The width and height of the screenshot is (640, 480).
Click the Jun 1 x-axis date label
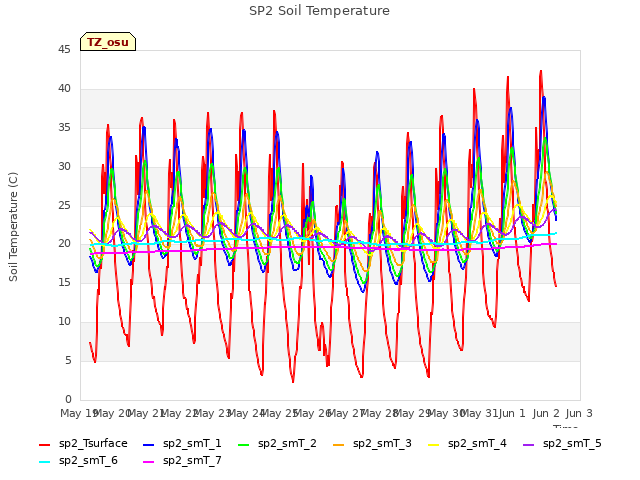tap(512, 413)
